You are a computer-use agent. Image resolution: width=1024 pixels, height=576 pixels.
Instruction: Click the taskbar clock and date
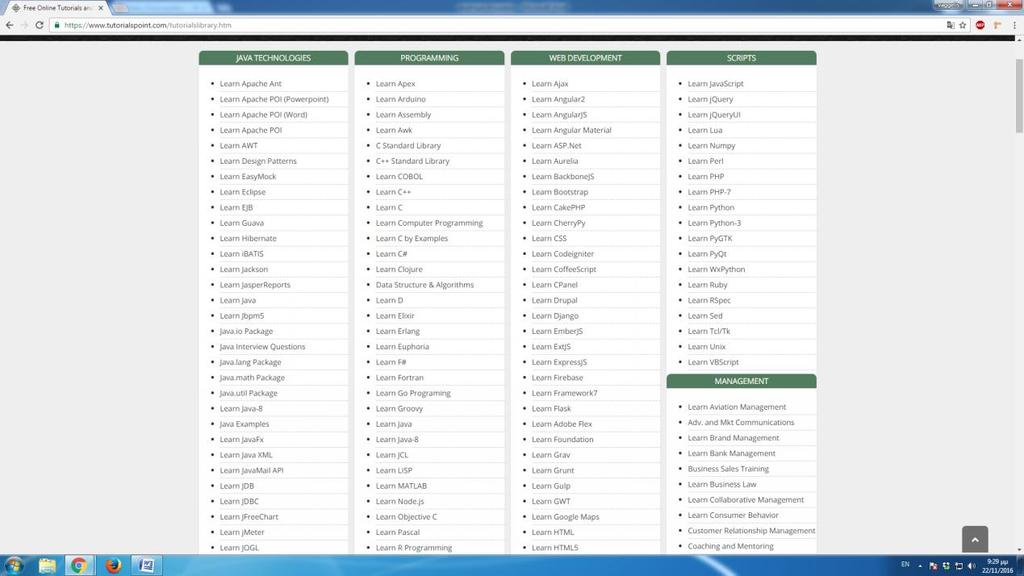997,566
